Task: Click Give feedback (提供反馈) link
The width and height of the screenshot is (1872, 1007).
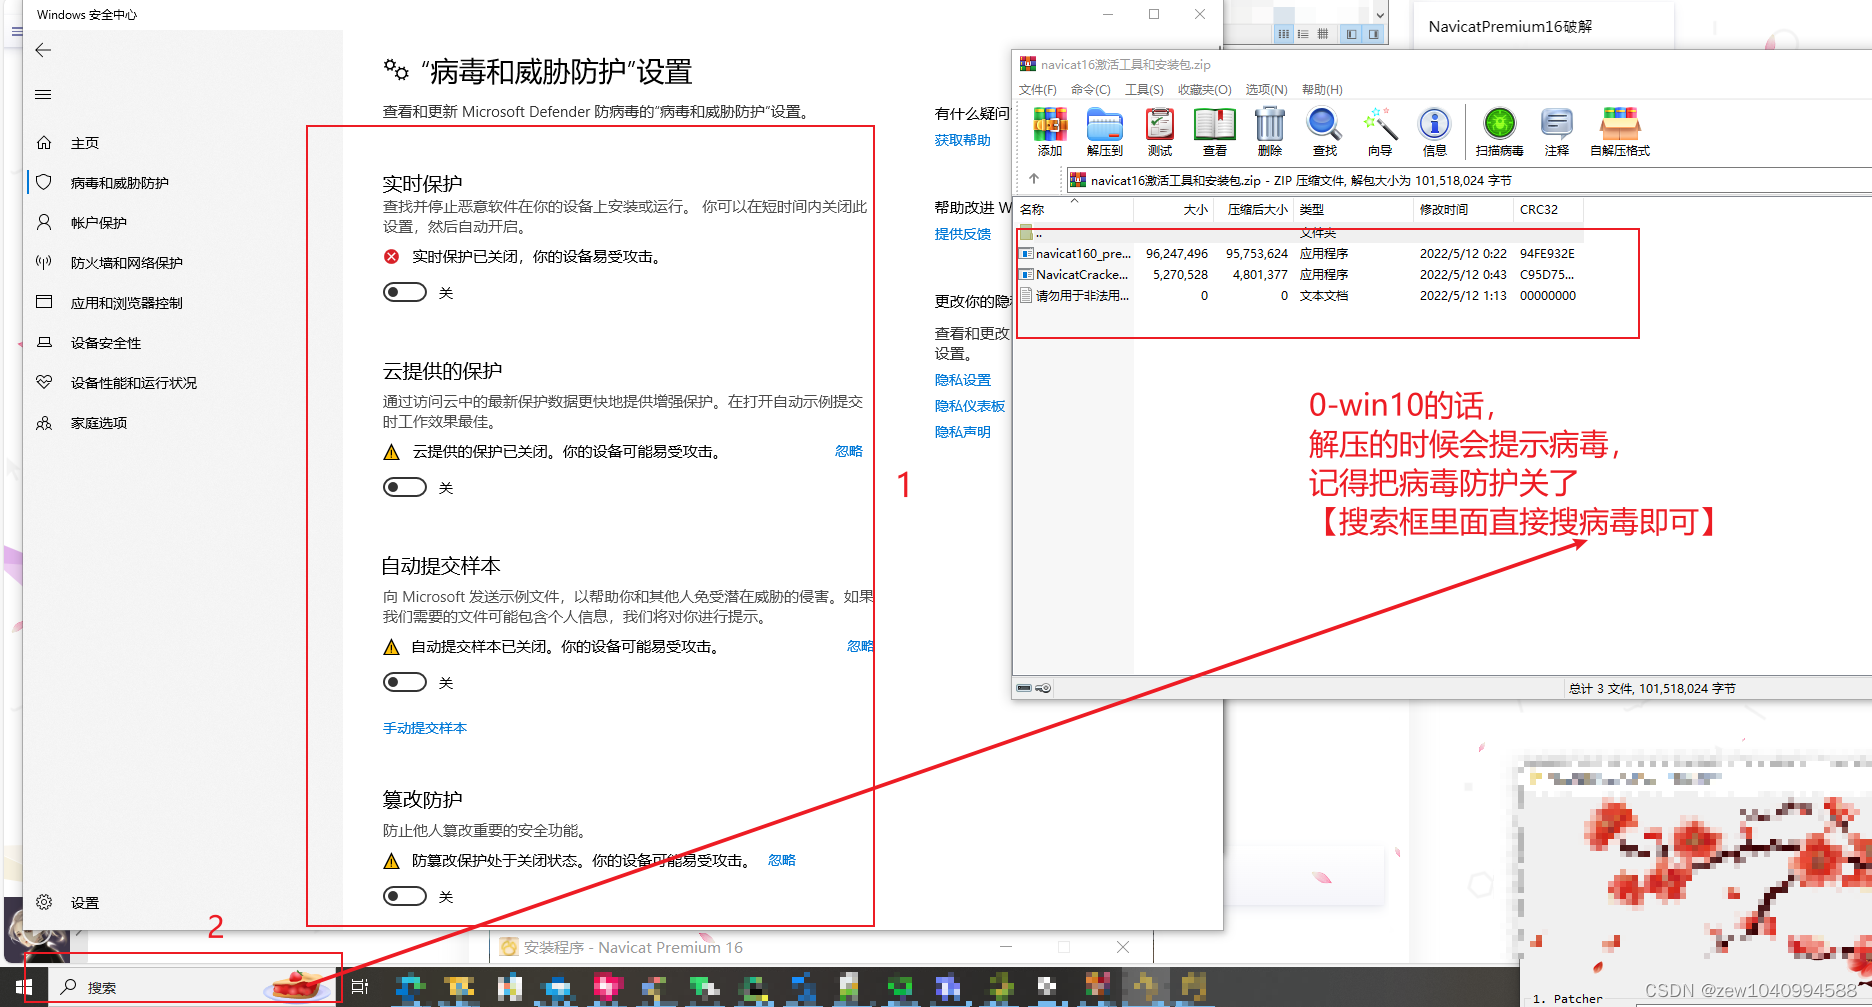Action: click(962, 234)
